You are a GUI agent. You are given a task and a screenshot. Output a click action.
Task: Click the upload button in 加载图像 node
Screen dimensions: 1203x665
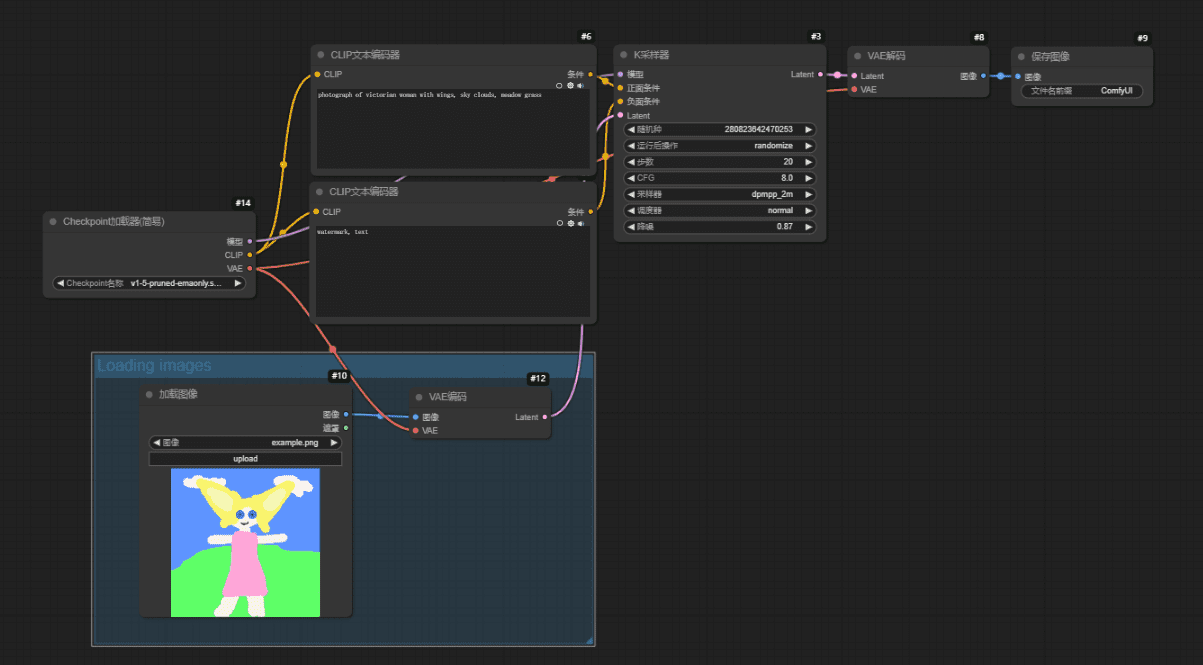point(245,459)
